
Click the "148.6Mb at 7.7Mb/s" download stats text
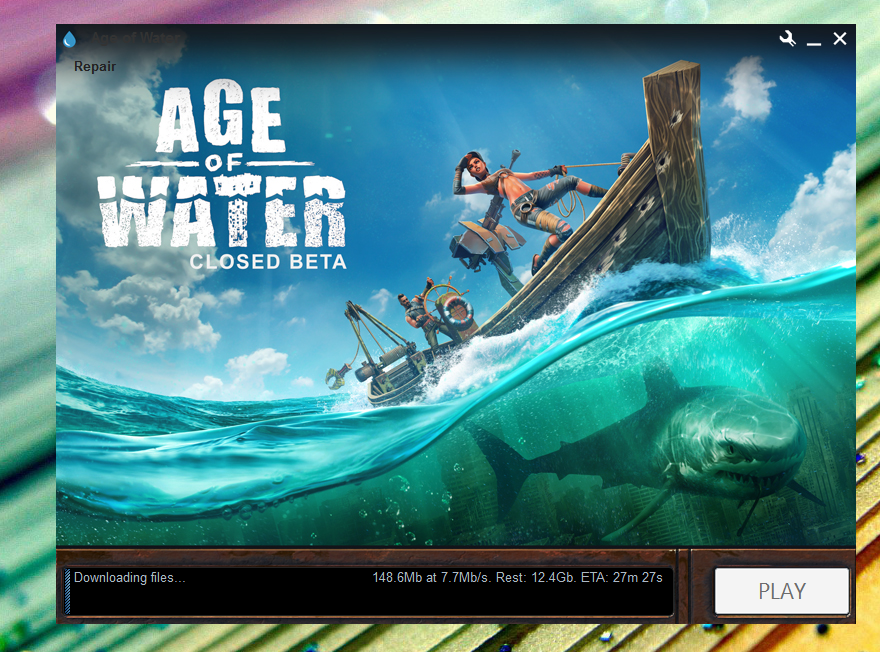point(432,577)
